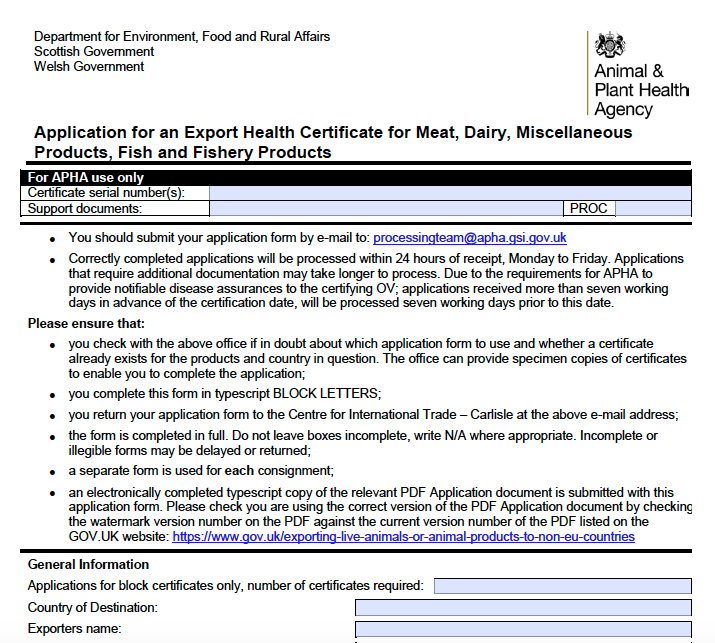Click the Animal & Plant Health Agency crest logo

[x=610, y=45]
